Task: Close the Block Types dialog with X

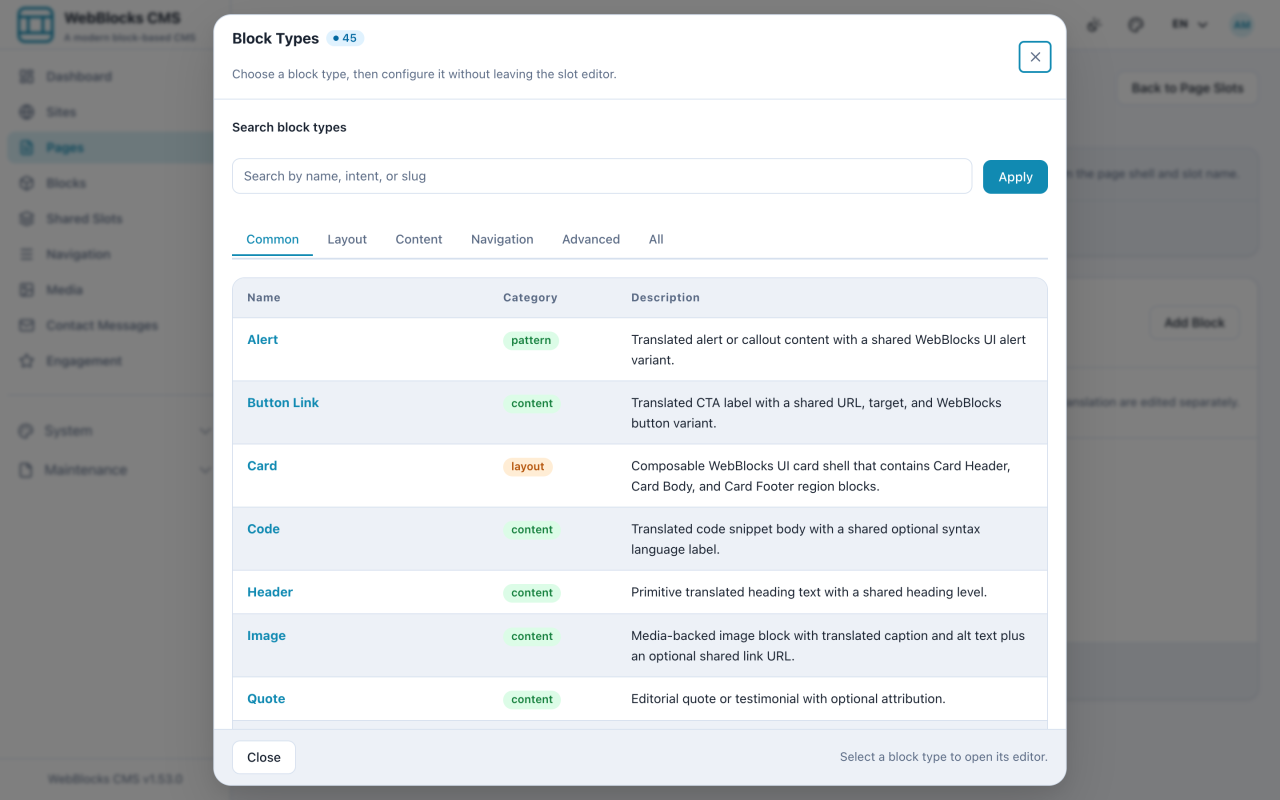Action: pyautogui.click(x=1035, y=57)
